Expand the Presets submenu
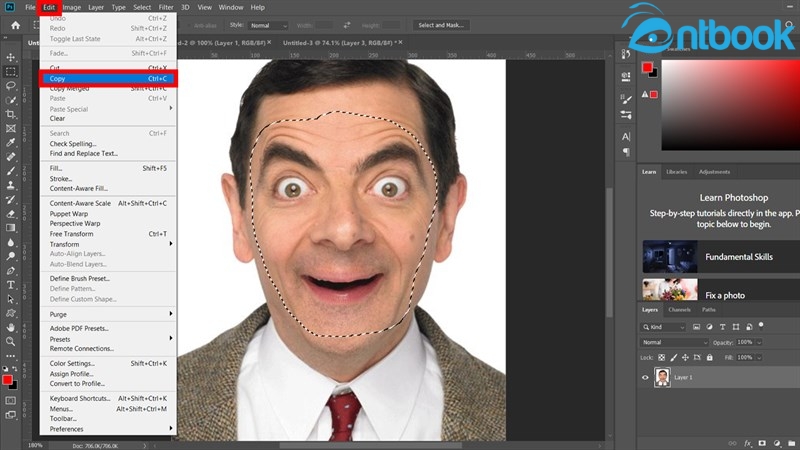This screenshot has width=800, height=450. click(108, 339)
